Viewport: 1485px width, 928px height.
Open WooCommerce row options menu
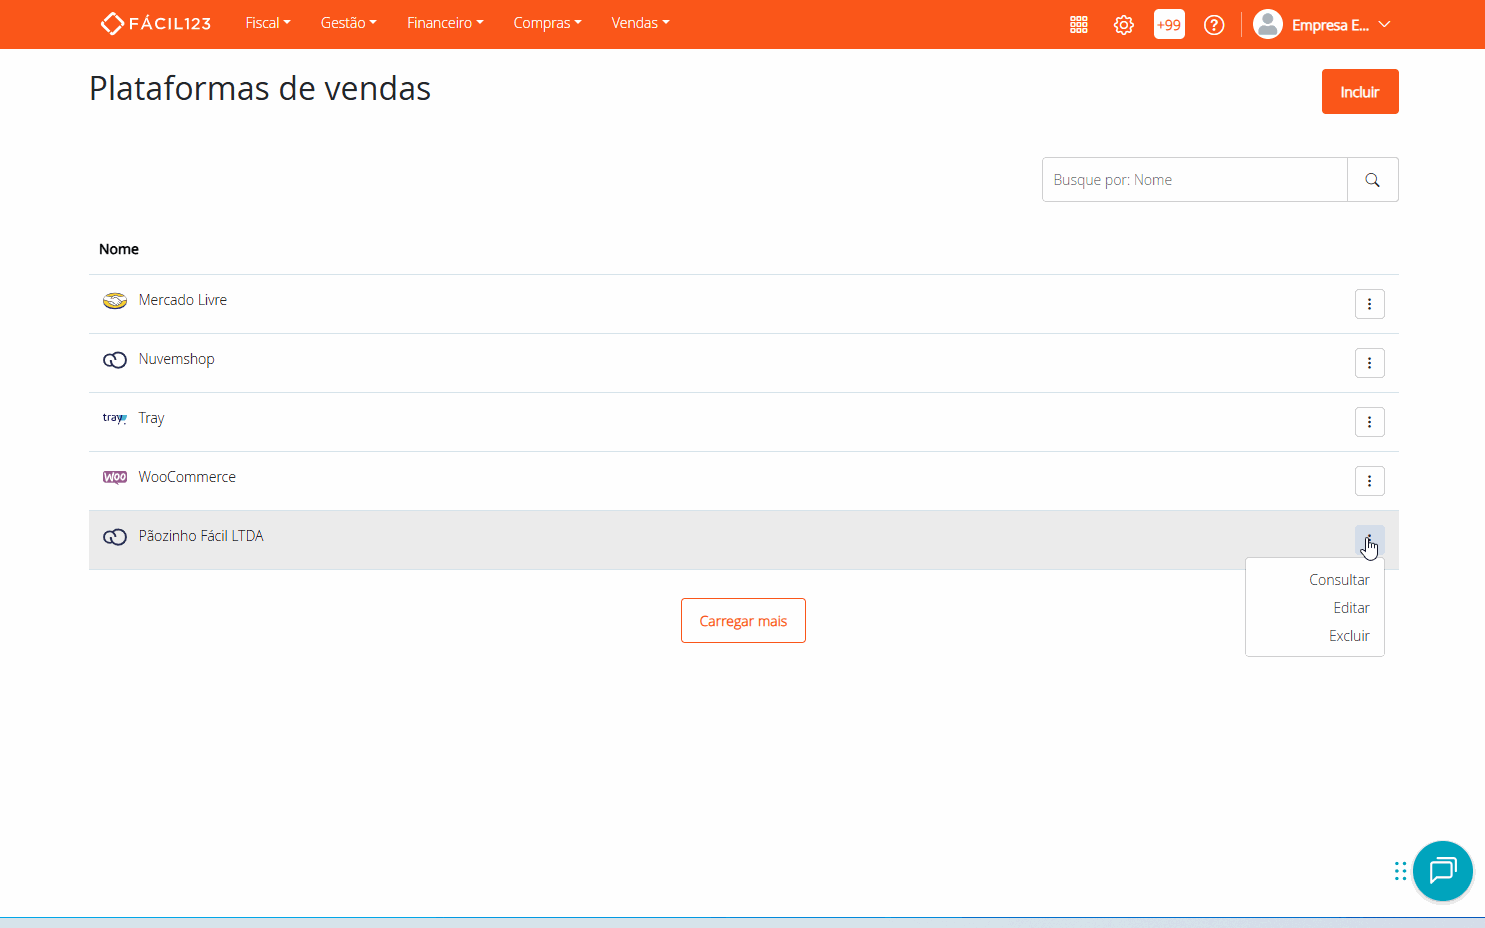(1369, 481)
